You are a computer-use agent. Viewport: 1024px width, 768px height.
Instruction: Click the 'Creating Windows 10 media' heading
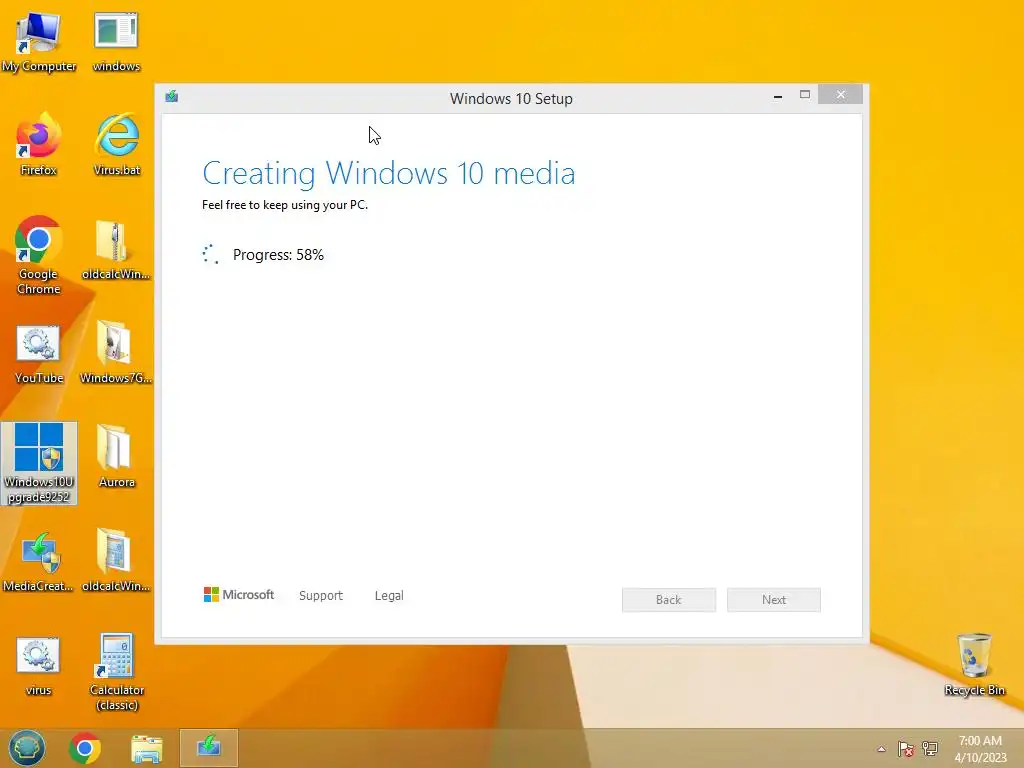pos(389,173)
